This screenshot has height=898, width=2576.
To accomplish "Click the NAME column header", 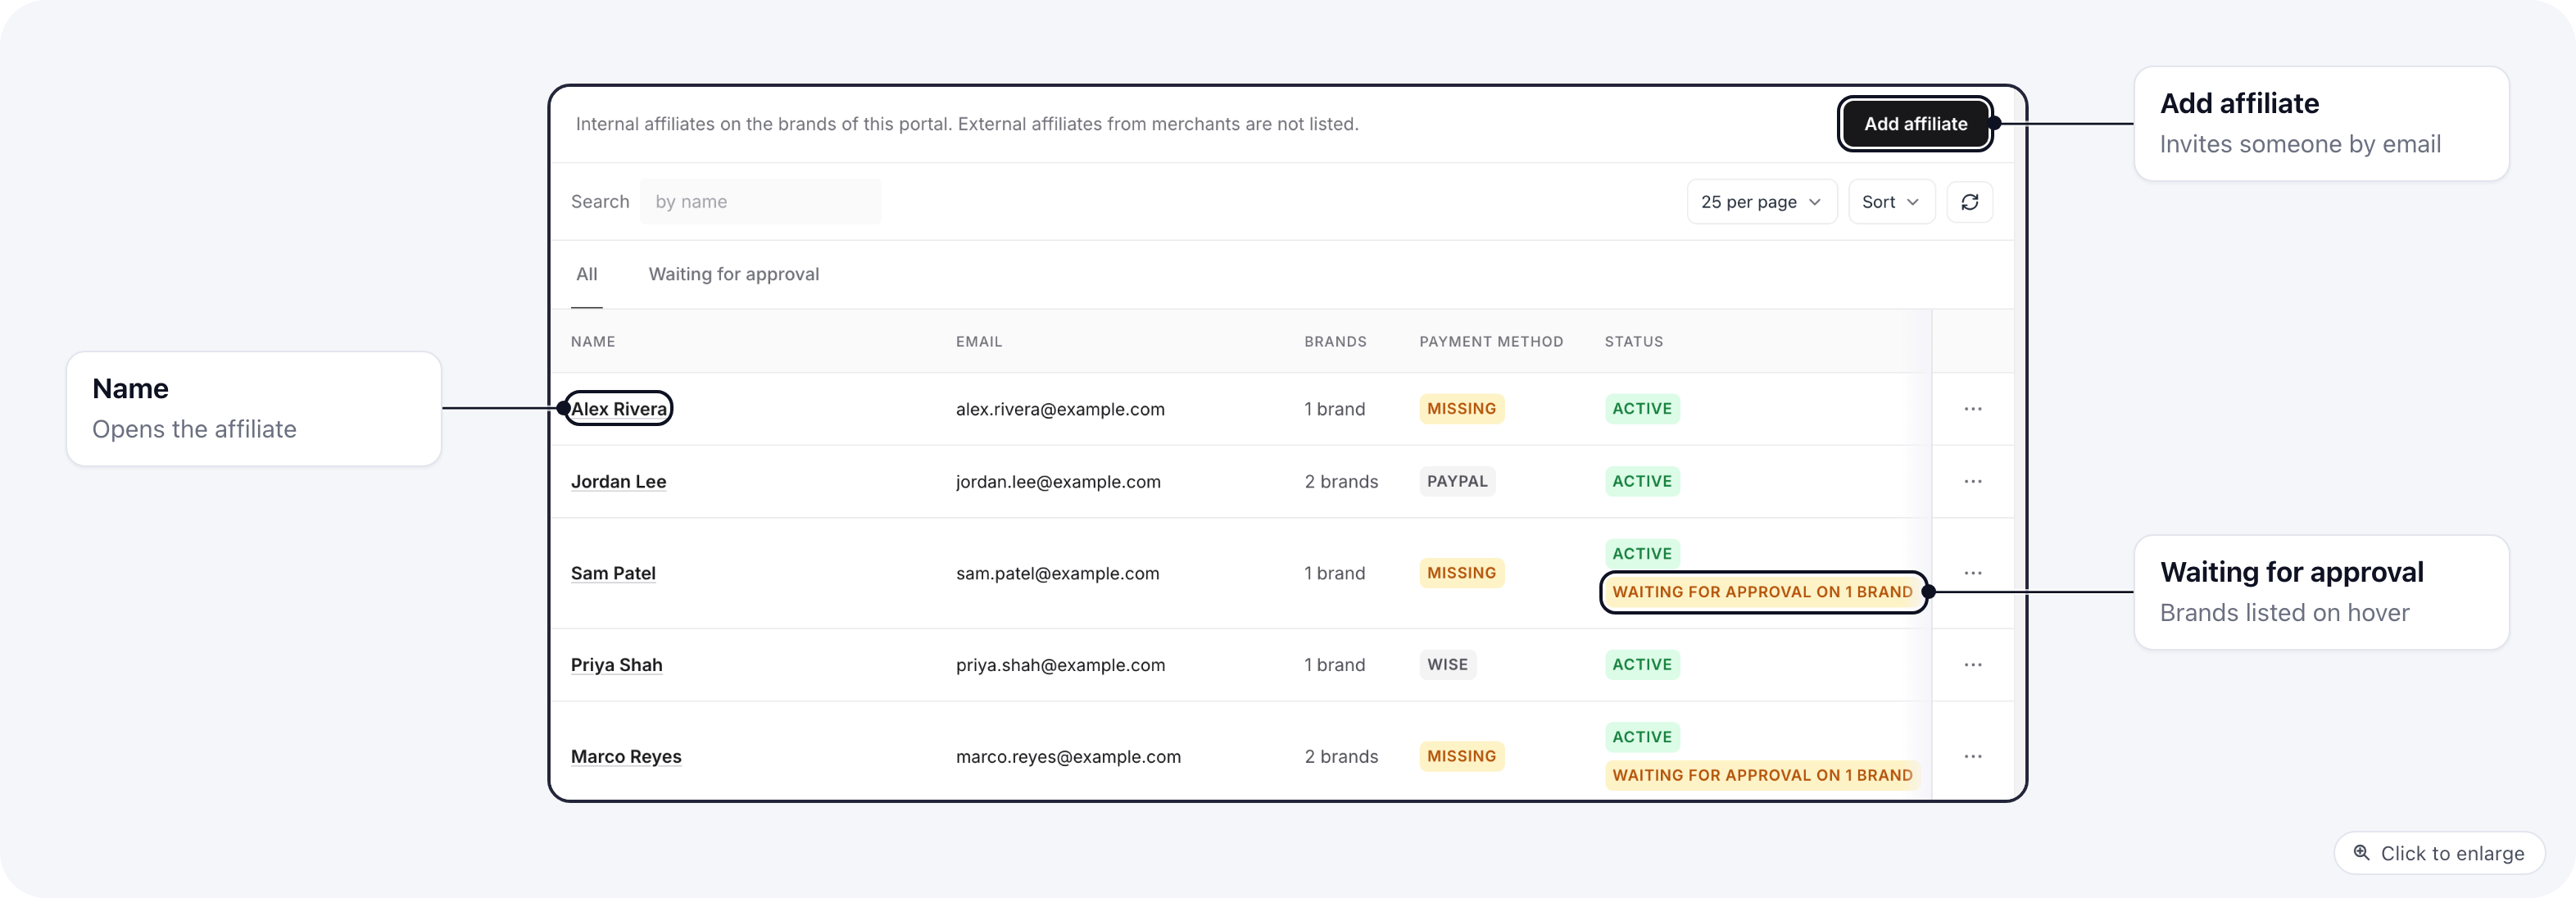I will (593, 342).
